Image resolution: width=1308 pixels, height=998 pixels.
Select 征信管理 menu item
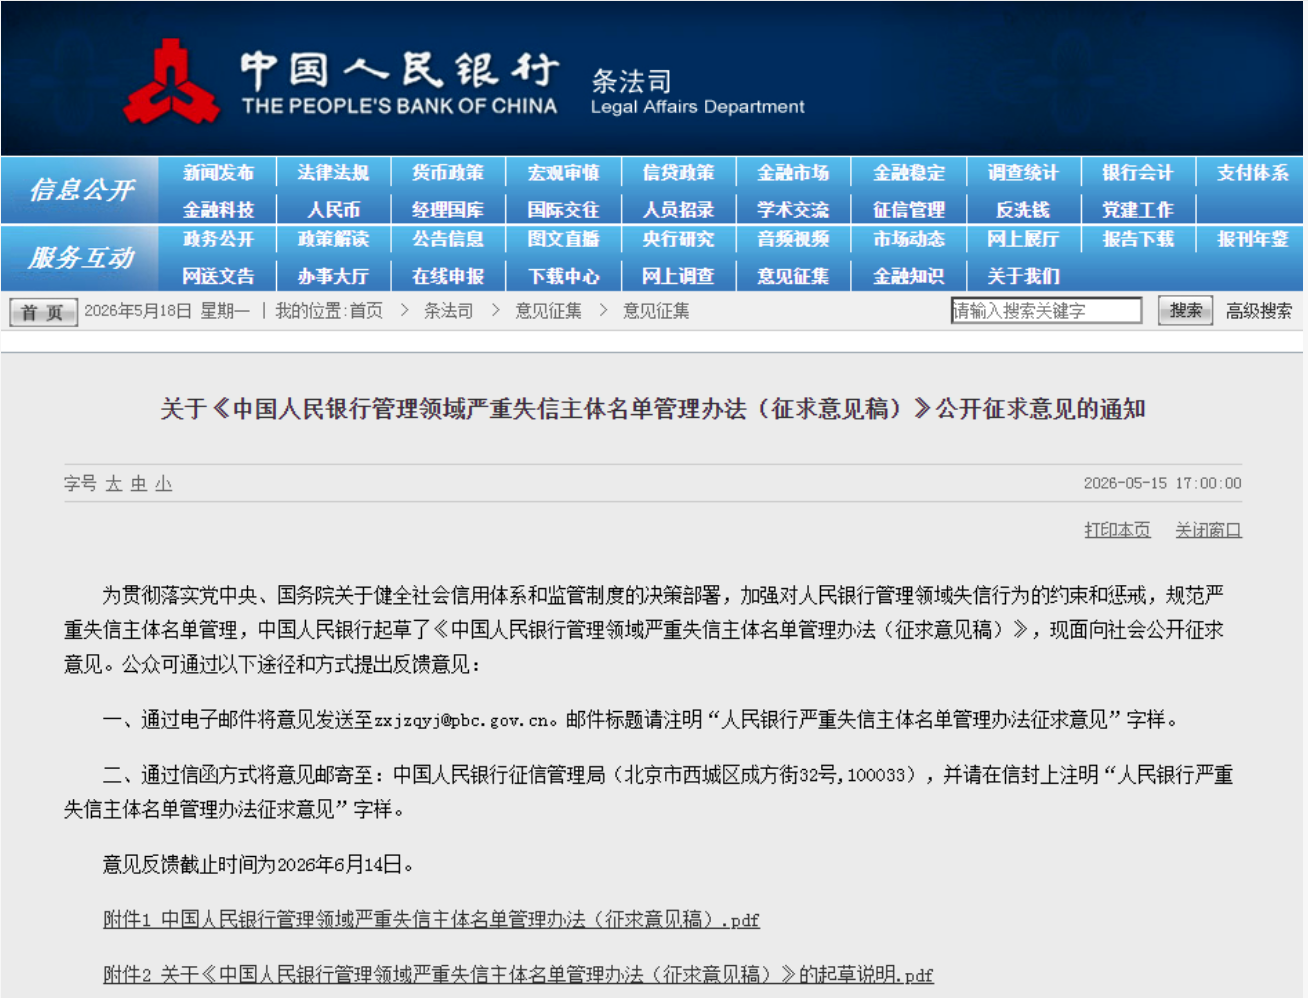point(908,210)
